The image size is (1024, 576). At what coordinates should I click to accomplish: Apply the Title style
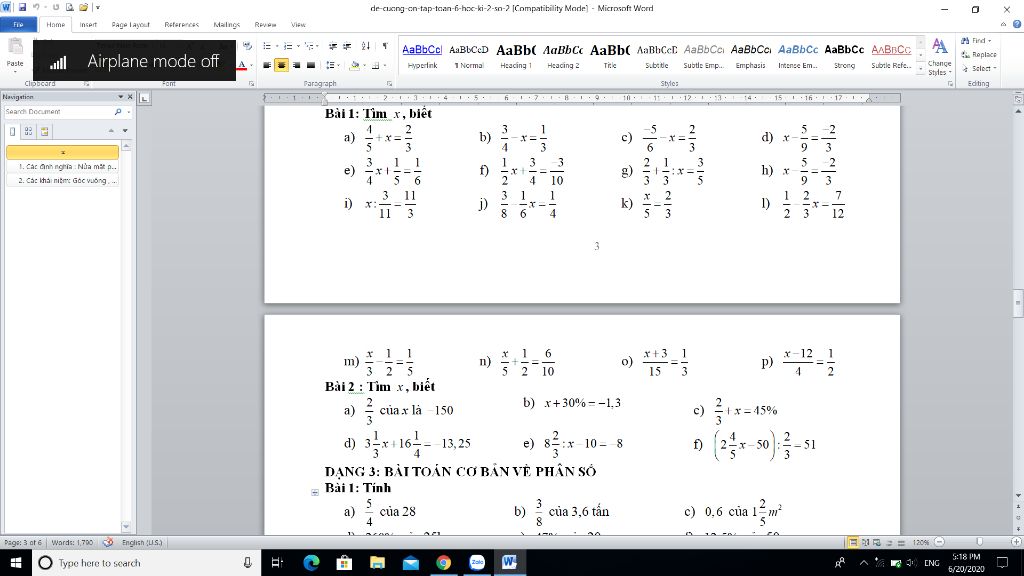pos(610,56)
